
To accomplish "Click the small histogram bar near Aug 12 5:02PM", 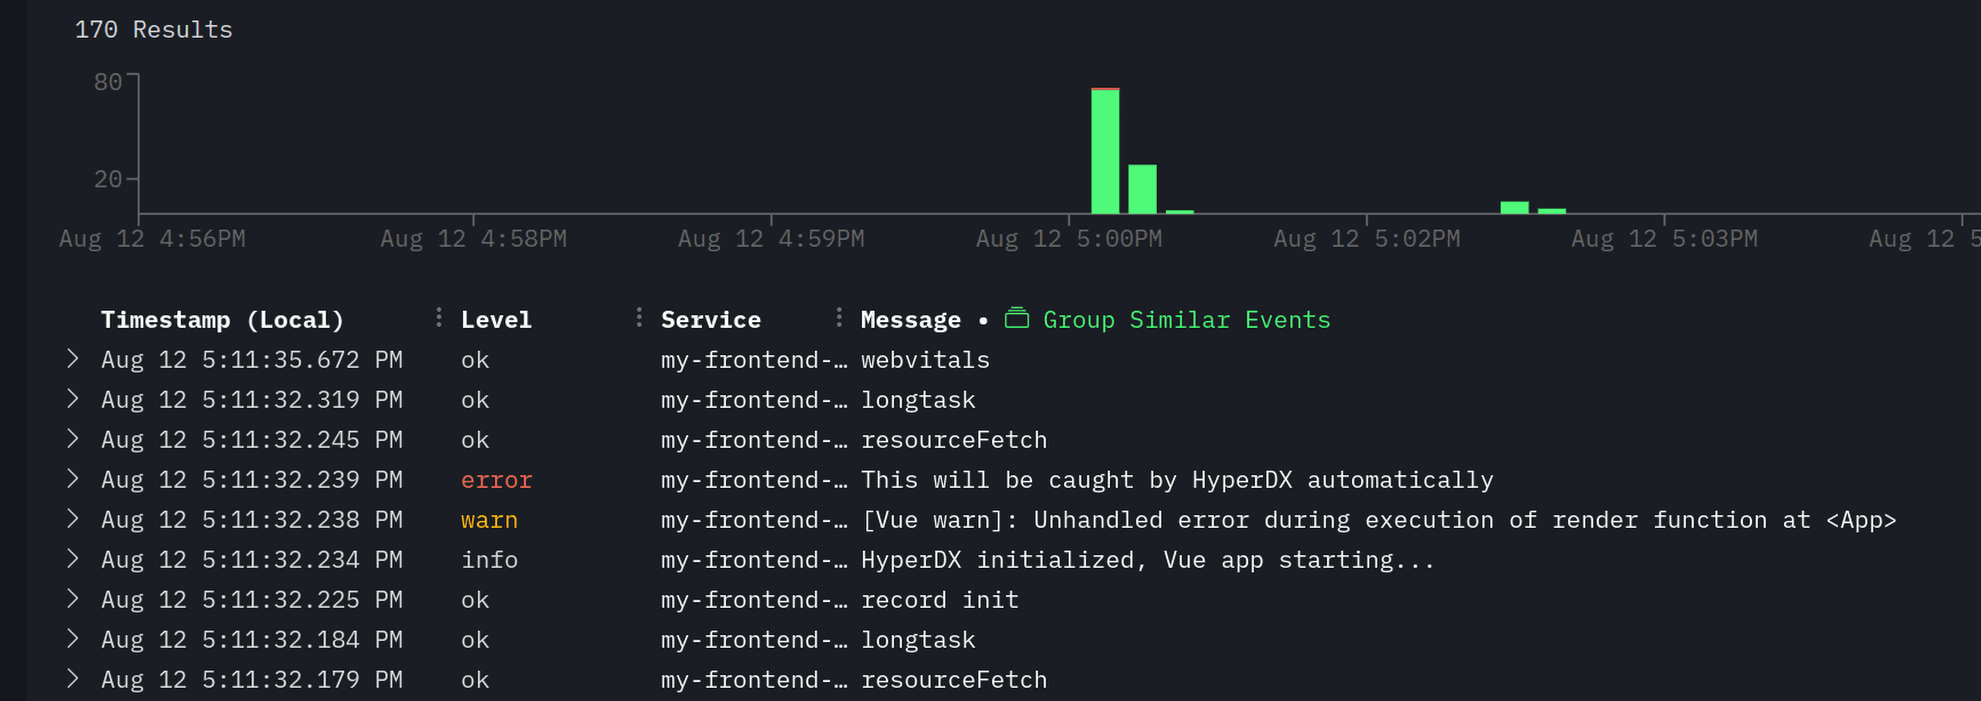I will (x=1514, y=205).
